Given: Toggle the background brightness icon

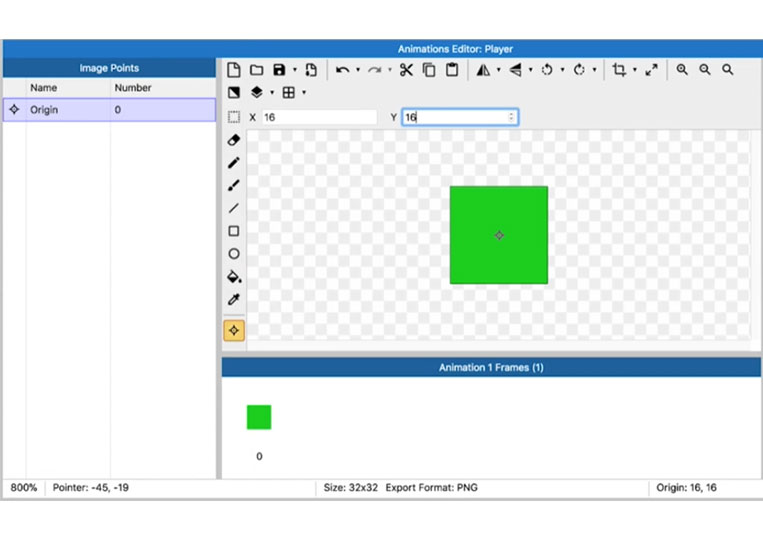Looking at the screenshot, I should 234,92.
